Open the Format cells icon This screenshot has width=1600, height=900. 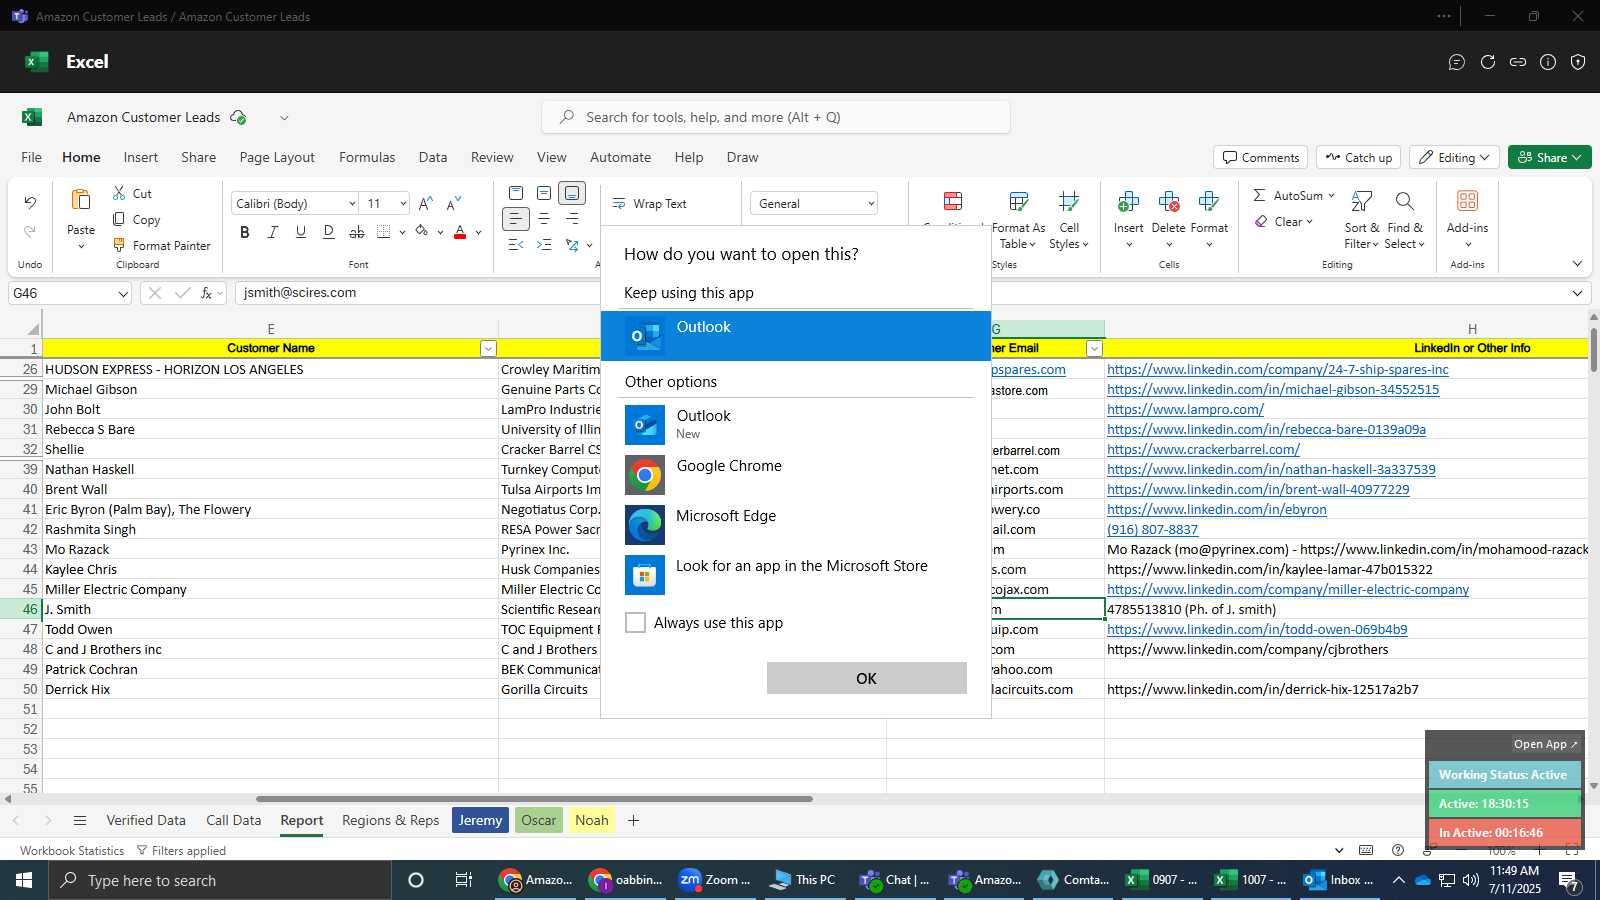click(1208, 202)
